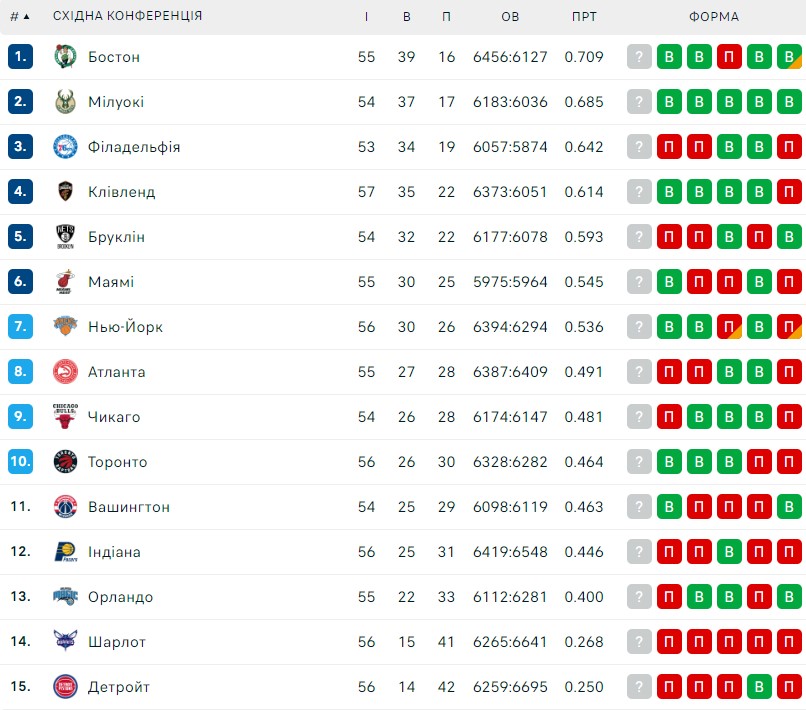Screen dimensions: 806x710
Task: Click the Miami Heat logo
Action: (65, 282)
